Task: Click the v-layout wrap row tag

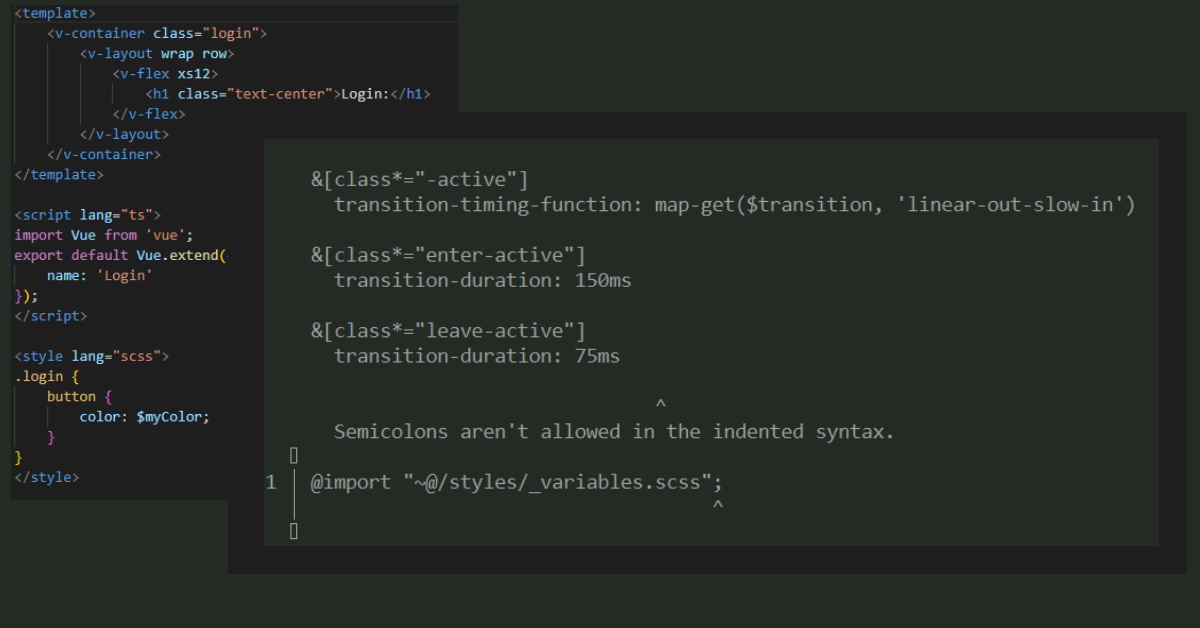Action: 157,53
